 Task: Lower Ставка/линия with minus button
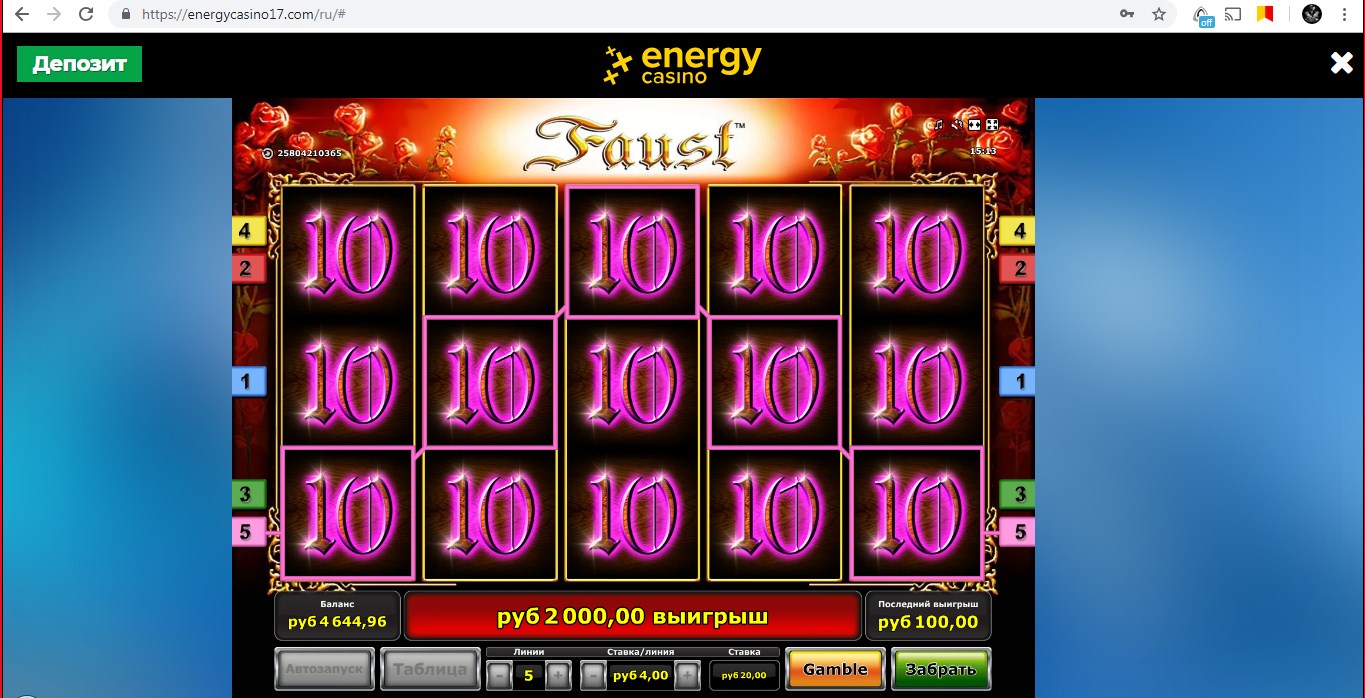click(x=592, y=675)
